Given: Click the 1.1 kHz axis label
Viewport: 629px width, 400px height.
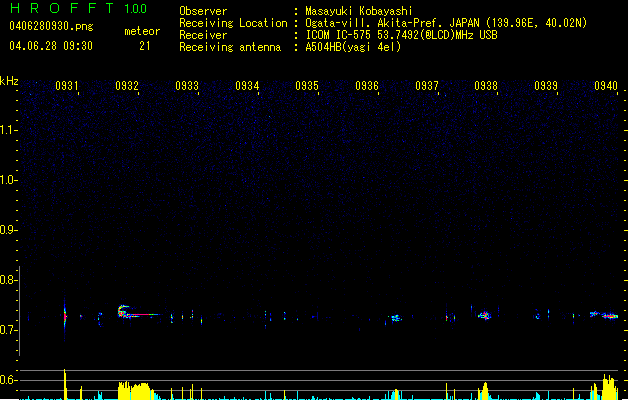Looking at the screenshot, I should (8, 130).
